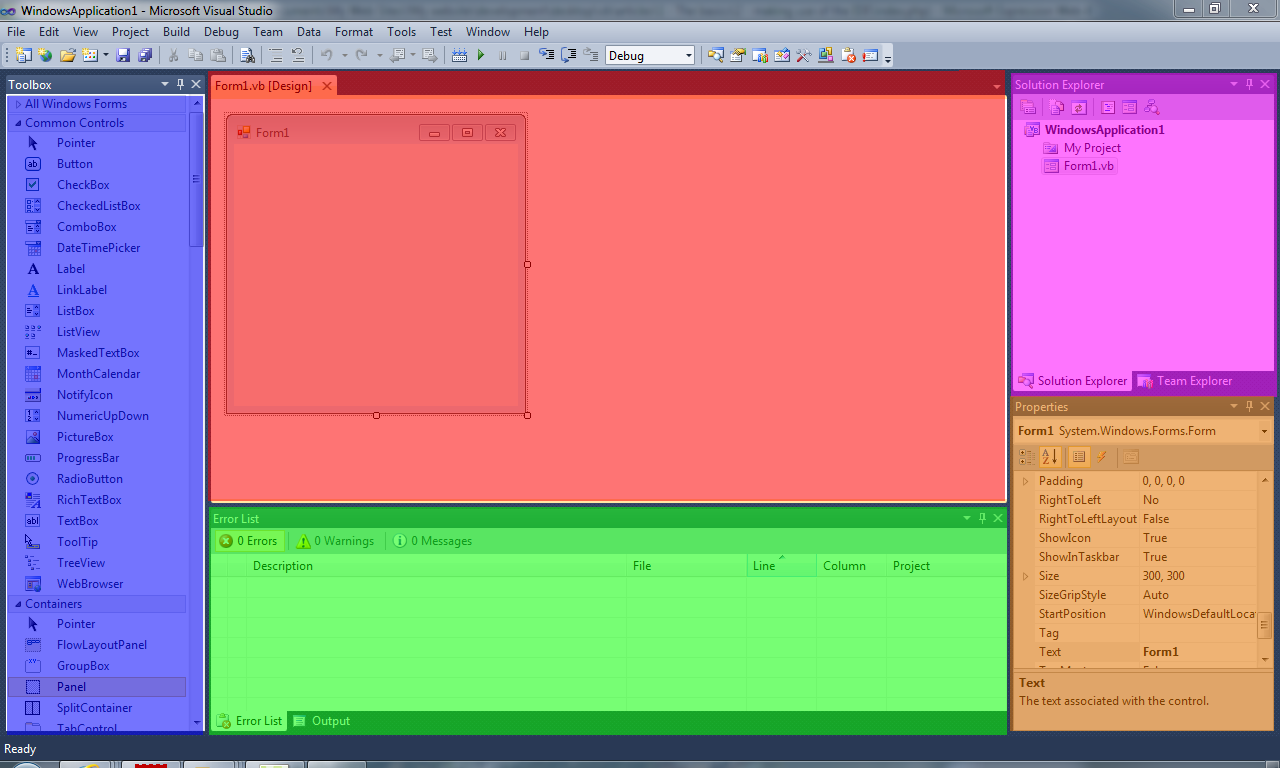Select the WindowsApplication1 project node
This screenshot has height=768, width=1280.
click(1095, 130)
